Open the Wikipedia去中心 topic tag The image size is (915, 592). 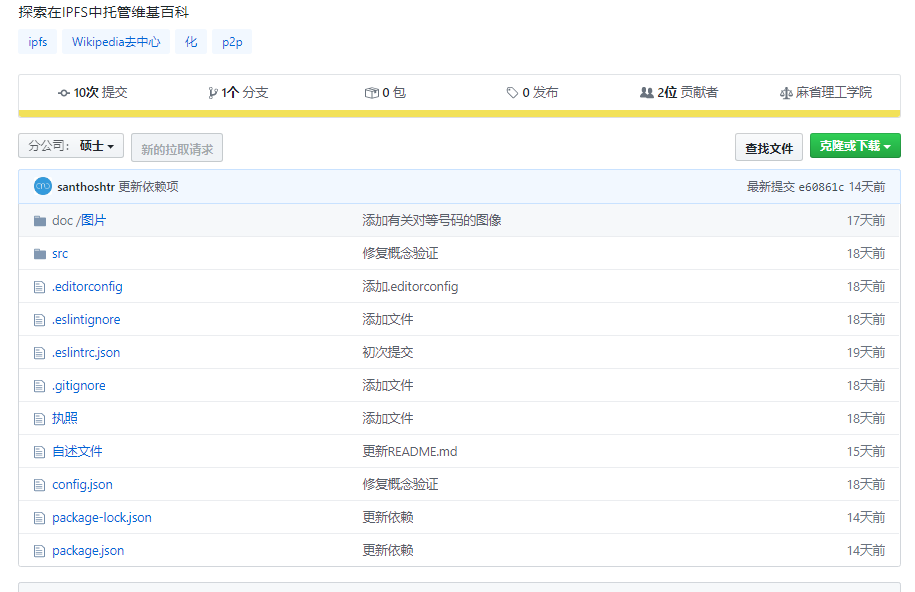pyautogui.click(x=115, y=42)
